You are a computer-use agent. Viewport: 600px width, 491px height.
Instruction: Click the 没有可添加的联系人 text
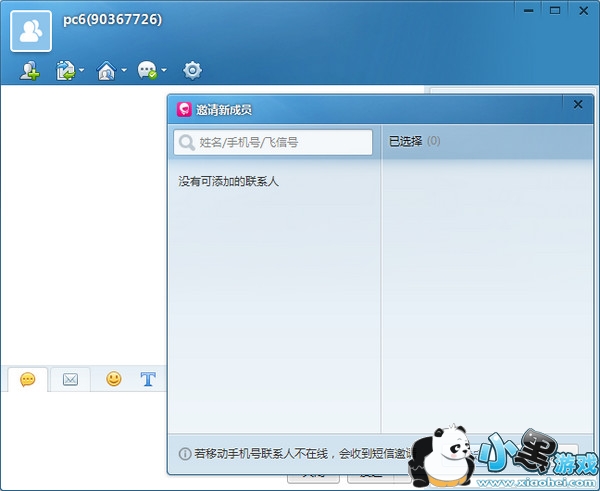(x=228, y=181)
